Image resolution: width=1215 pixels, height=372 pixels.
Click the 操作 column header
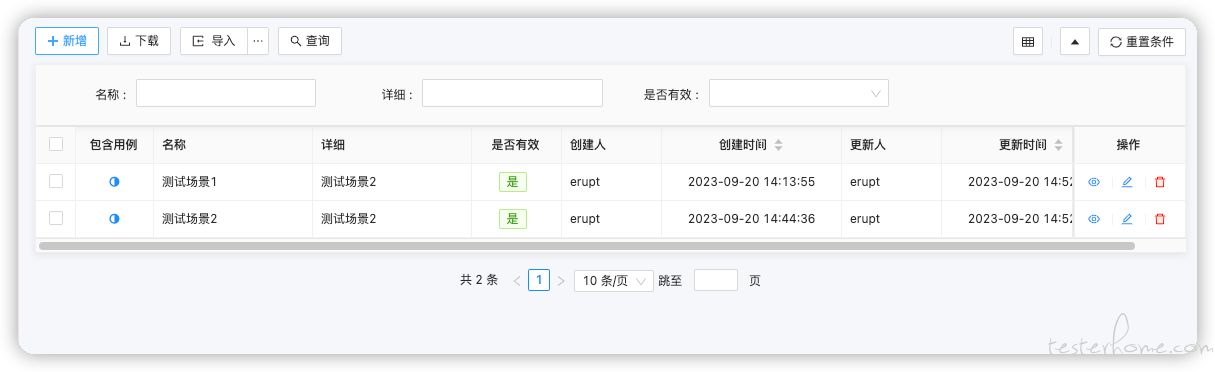1128,145
